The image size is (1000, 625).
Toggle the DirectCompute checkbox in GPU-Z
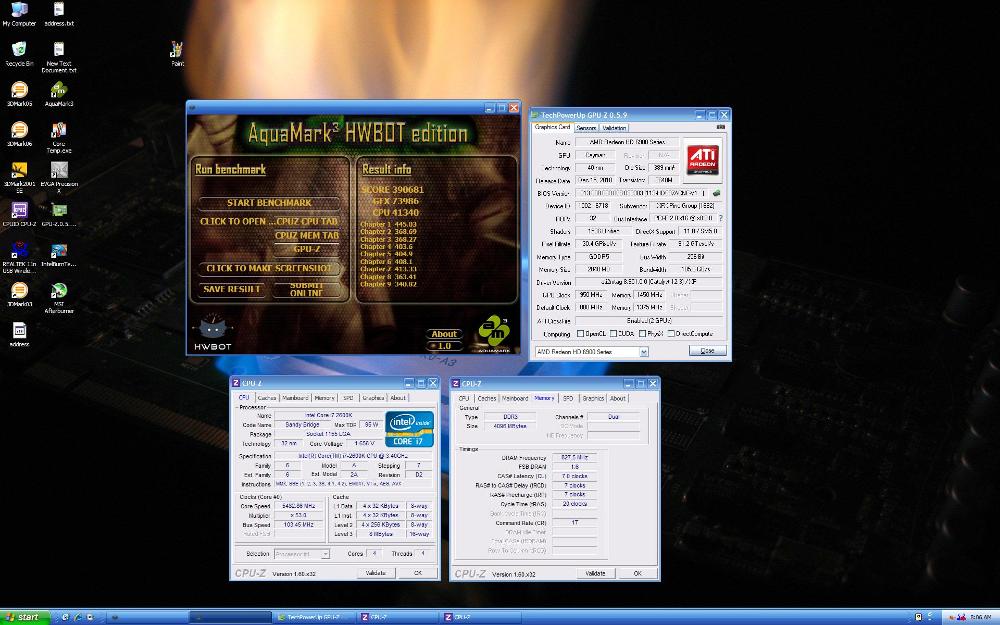click(x=670, y=334)
